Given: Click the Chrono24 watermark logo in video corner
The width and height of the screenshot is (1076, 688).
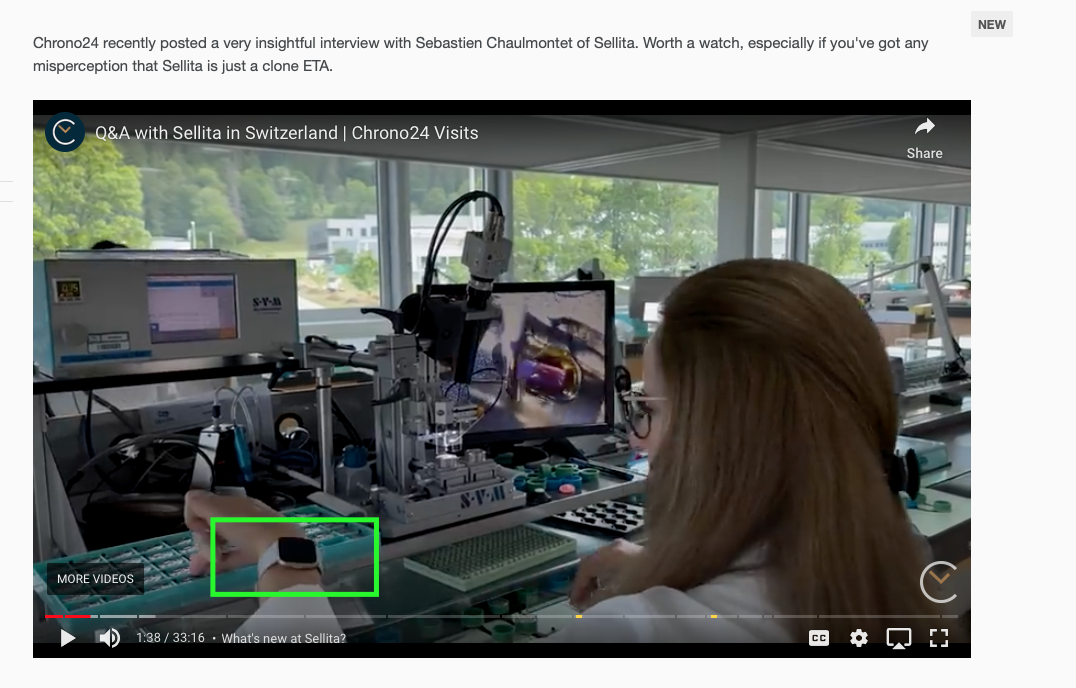Looking at the screenshot, I should pos(938,582).
